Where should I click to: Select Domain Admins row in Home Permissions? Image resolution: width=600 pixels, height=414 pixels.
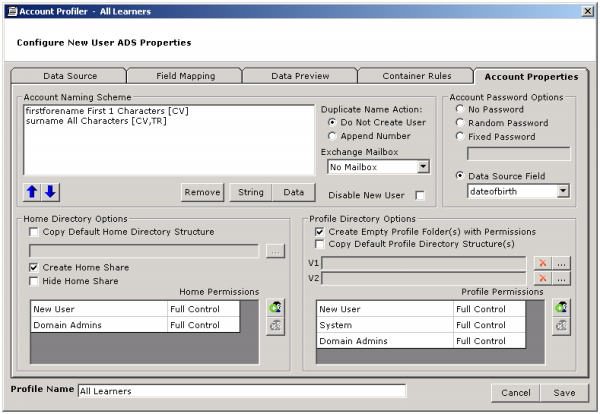click(x=135, y=325)
